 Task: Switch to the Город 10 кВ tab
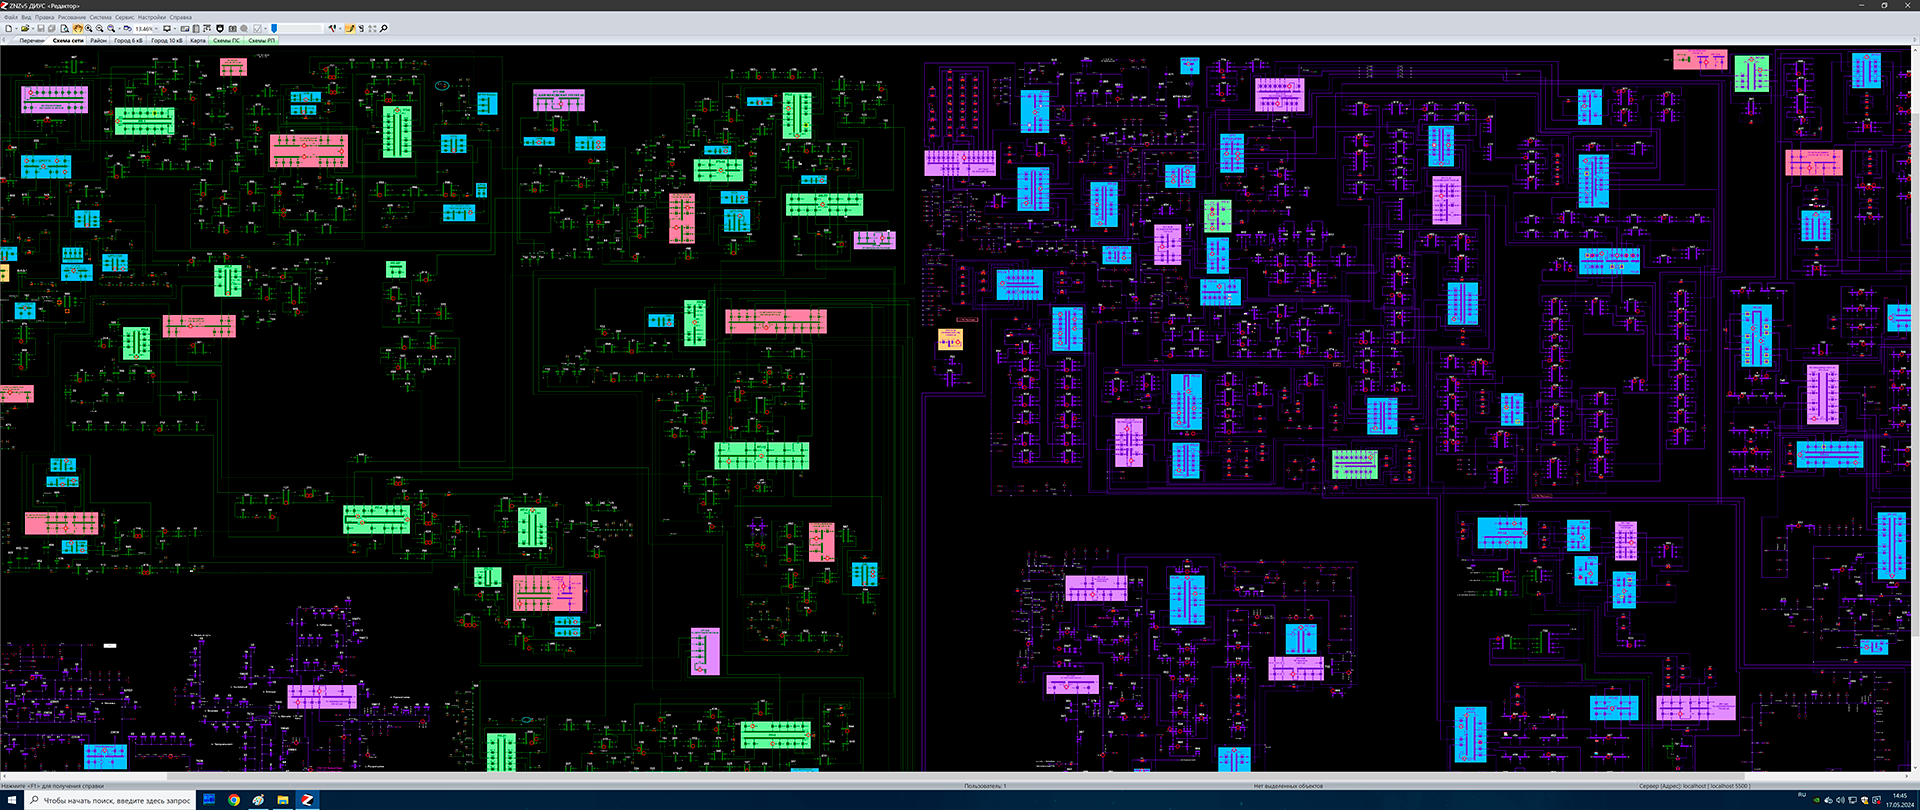tap(167, 41)
